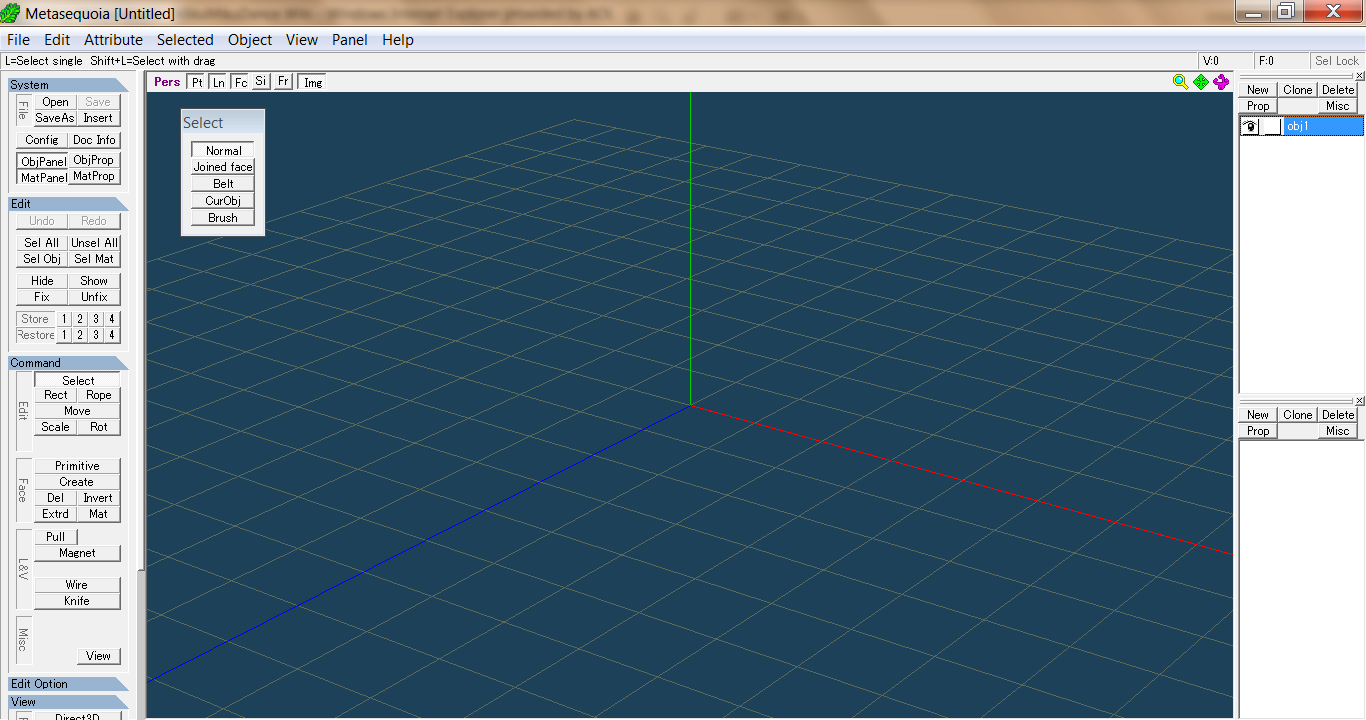Activate the Select command button
Image resolution: width=1366 pixels, height=720 pixels.
tap(78, 381)
